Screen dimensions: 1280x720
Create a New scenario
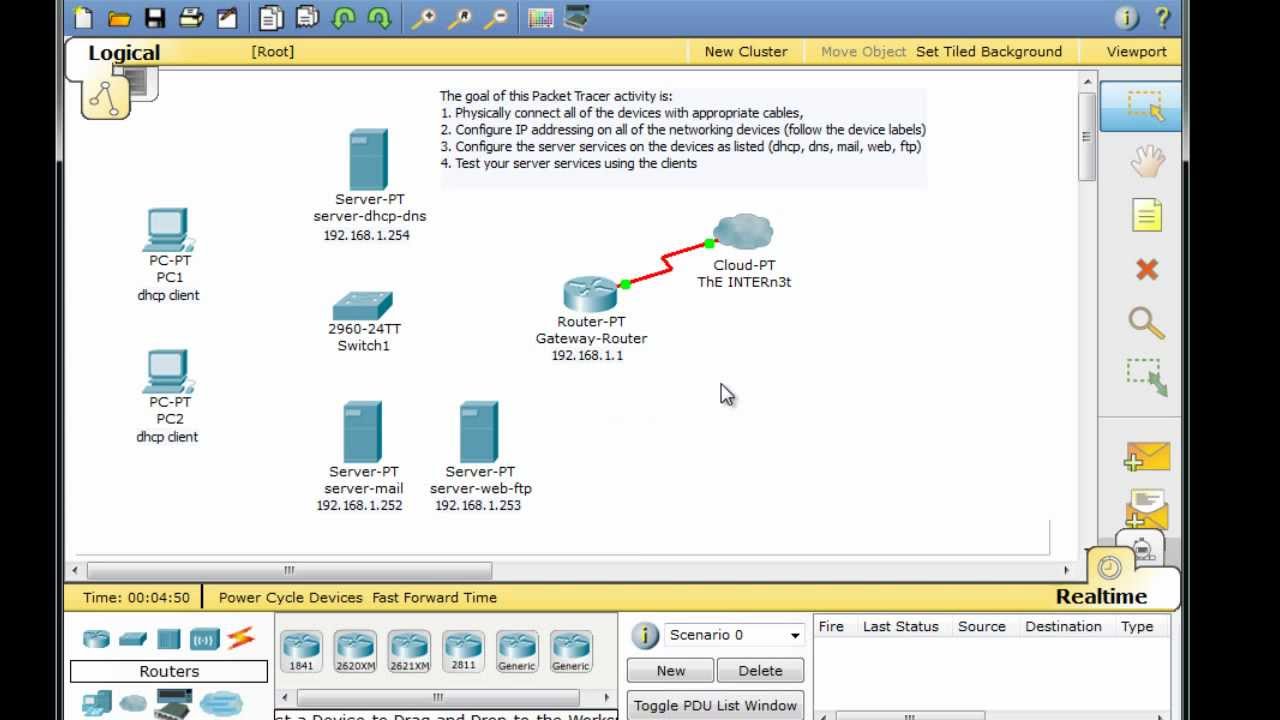[671, 671]
